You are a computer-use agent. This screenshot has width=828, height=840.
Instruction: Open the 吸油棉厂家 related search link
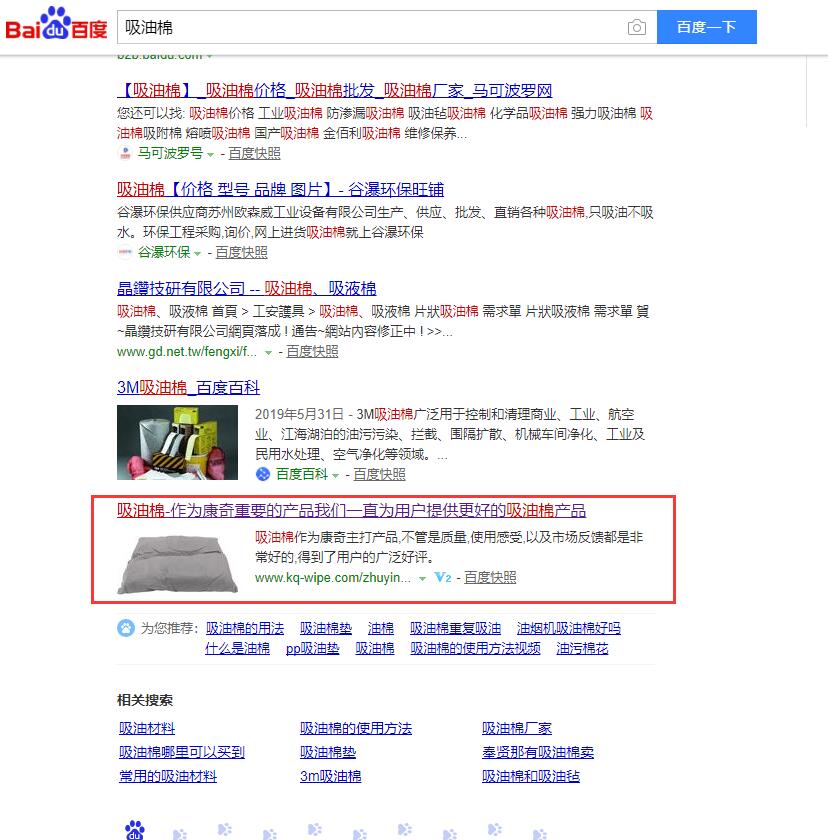coord(516,729)
